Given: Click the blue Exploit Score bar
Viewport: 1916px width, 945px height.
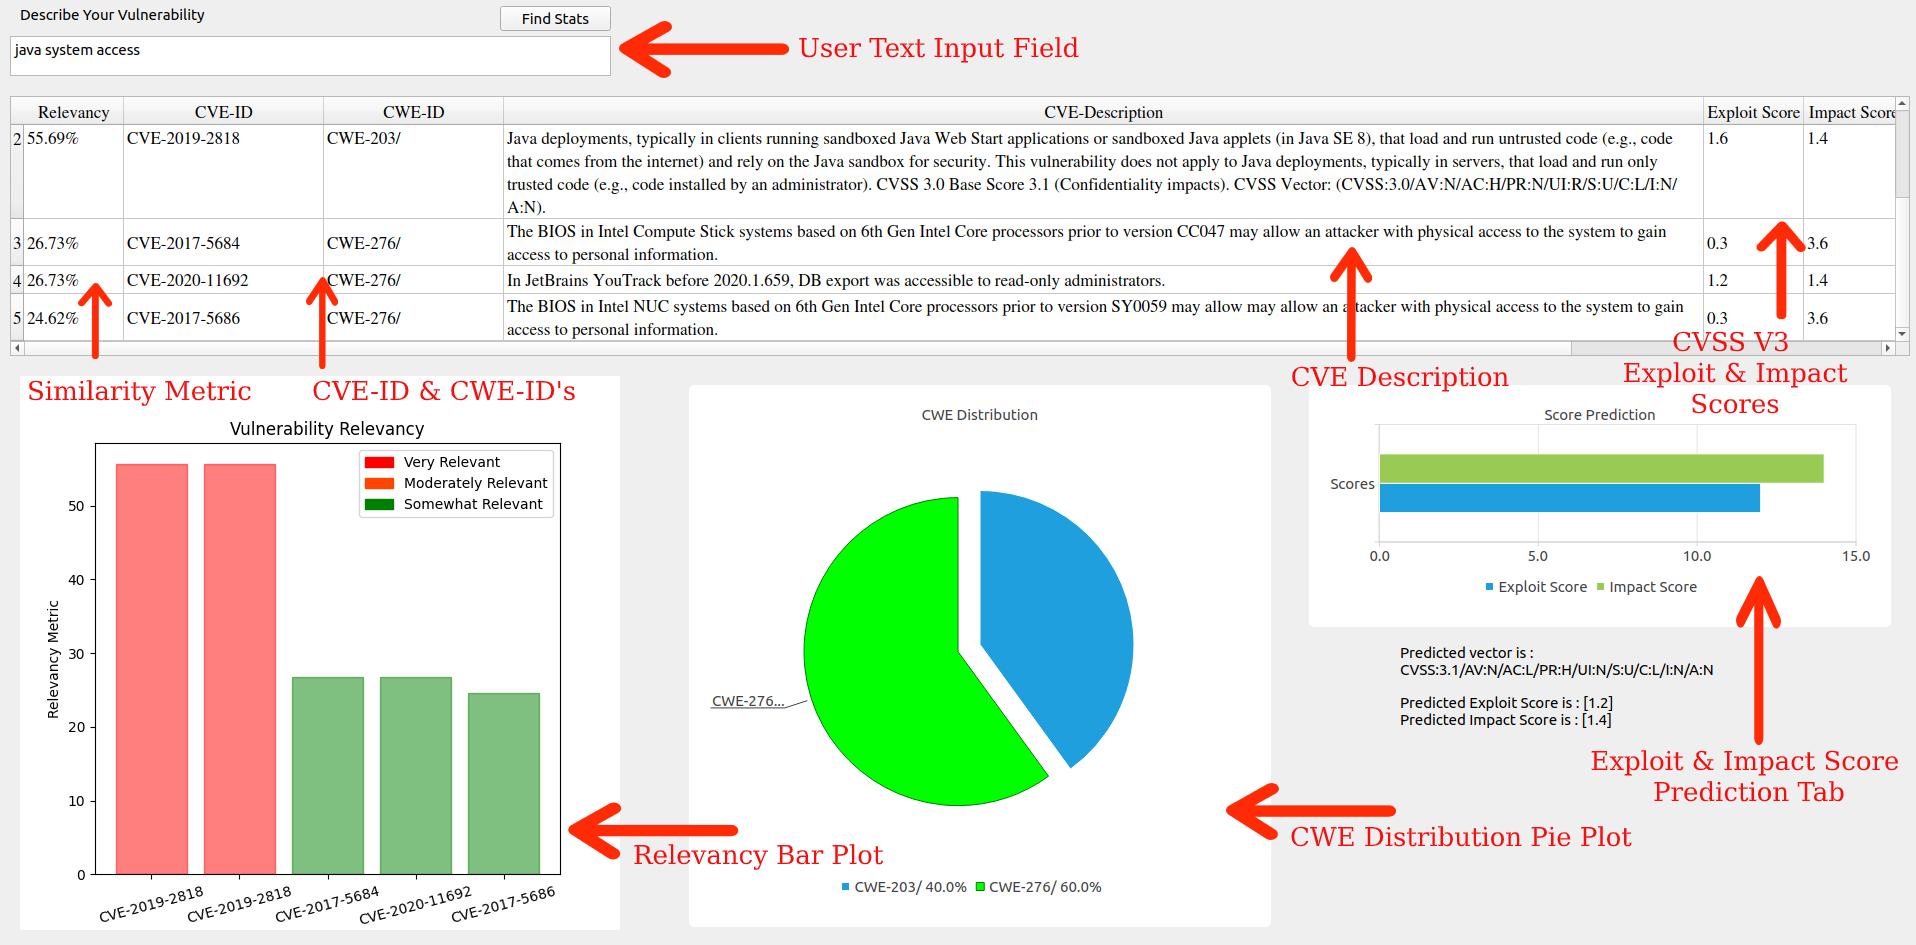Looking at the screenshot, I should (1568, 498).
